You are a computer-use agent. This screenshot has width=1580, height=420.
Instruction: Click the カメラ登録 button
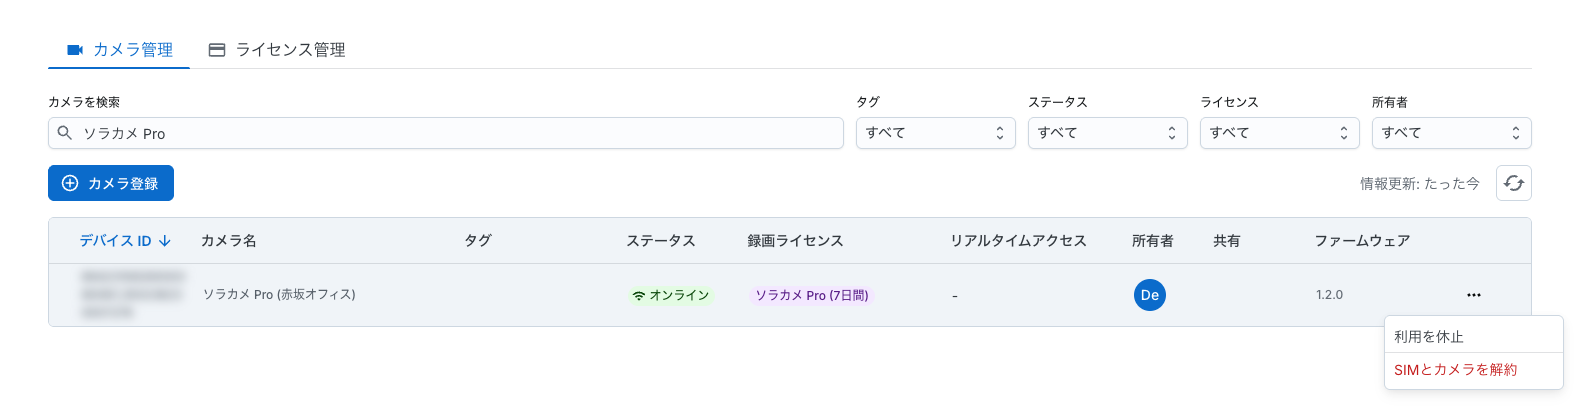pyautogui.click(x=111, y=183)
